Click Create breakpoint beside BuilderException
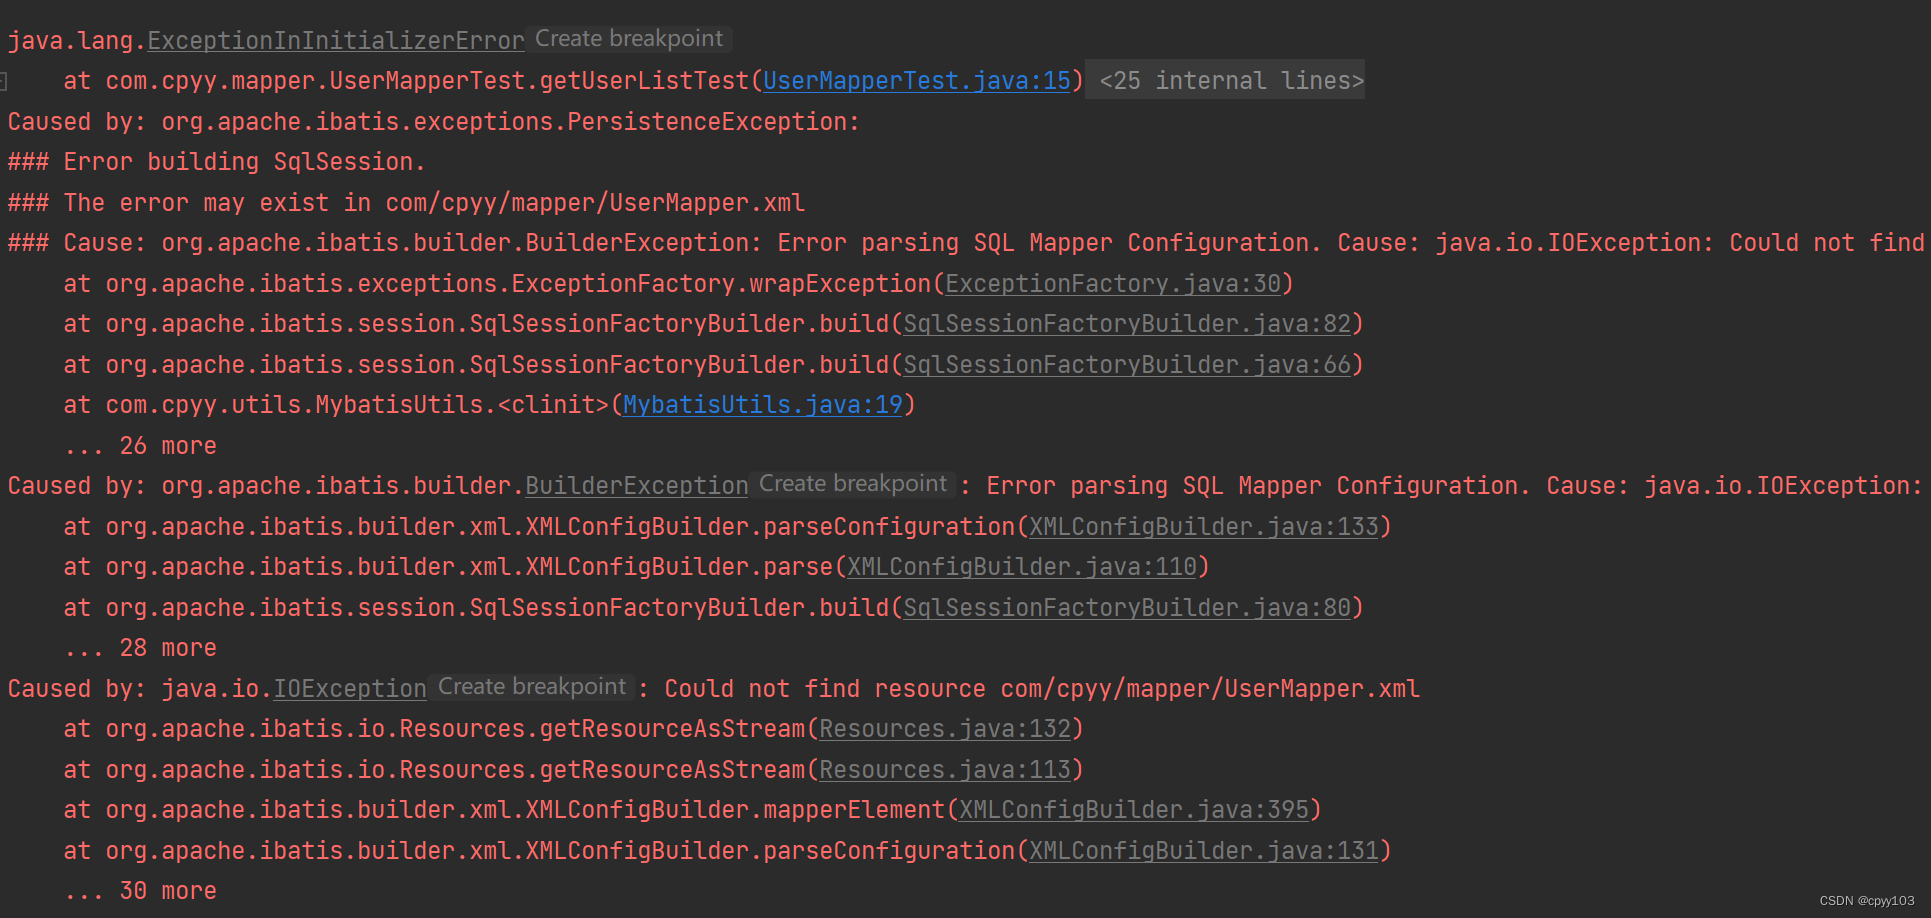The image size is (1931, 918). pos(853,484)
